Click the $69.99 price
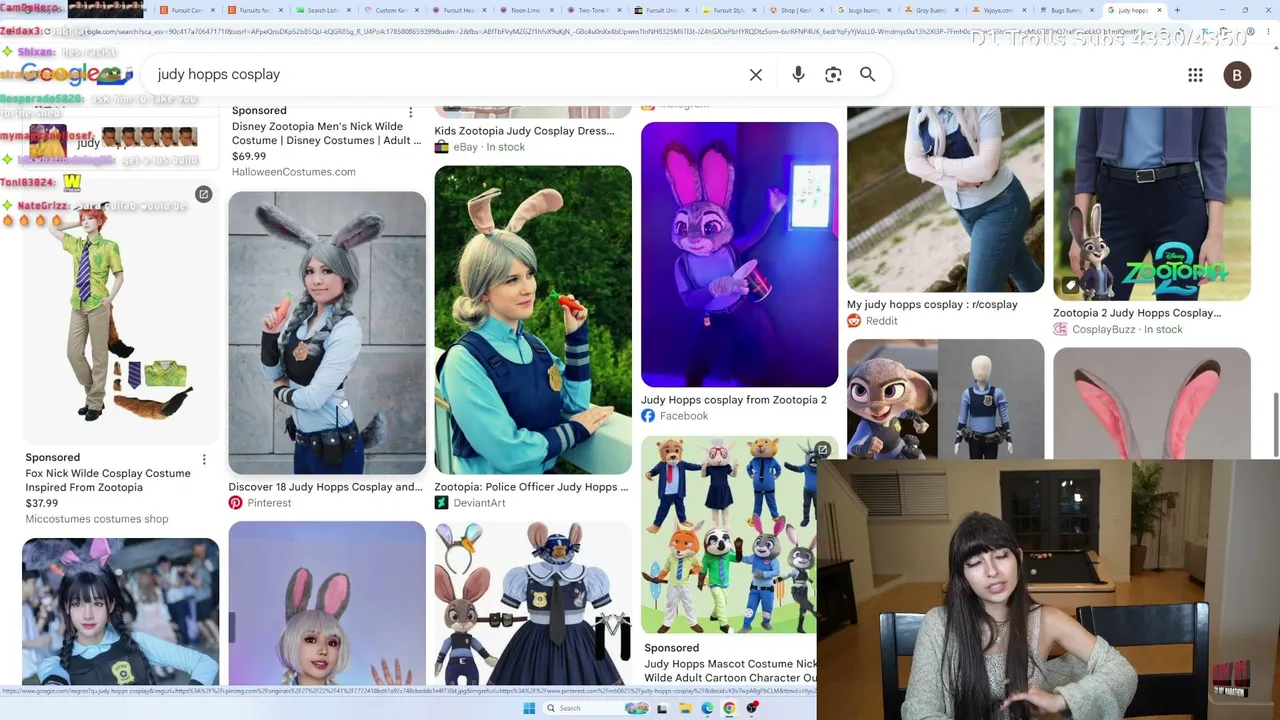The height and width of the screenshot is (720, 1280). [249, 156]
